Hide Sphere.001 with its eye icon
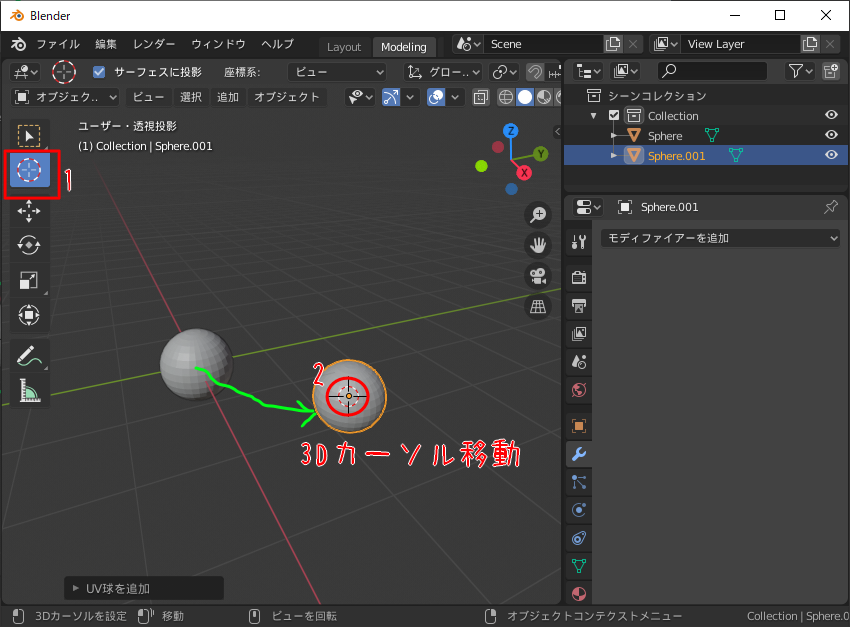 831,155
